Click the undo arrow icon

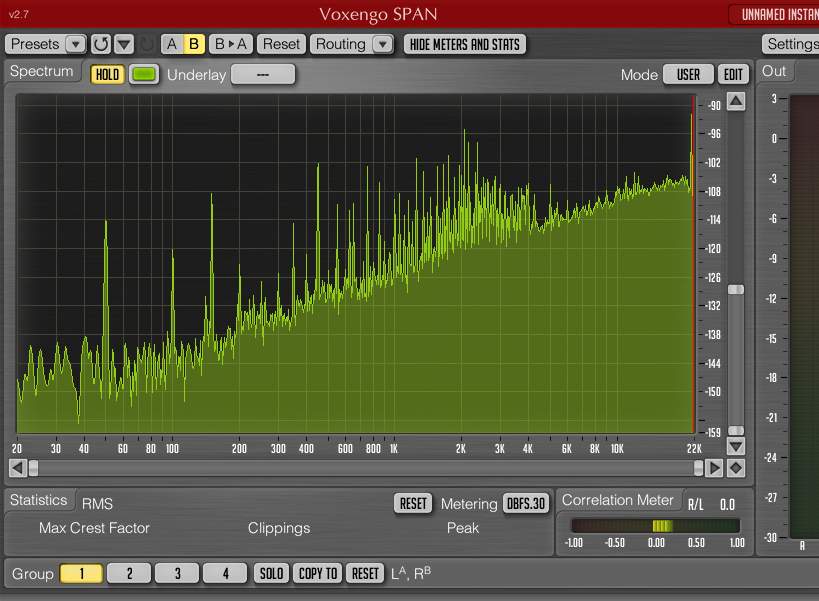click(101, 44)
